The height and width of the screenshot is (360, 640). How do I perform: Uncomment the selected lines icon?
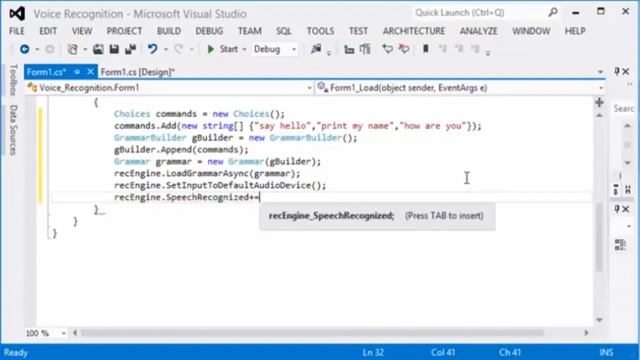click(x=404, y=49)
